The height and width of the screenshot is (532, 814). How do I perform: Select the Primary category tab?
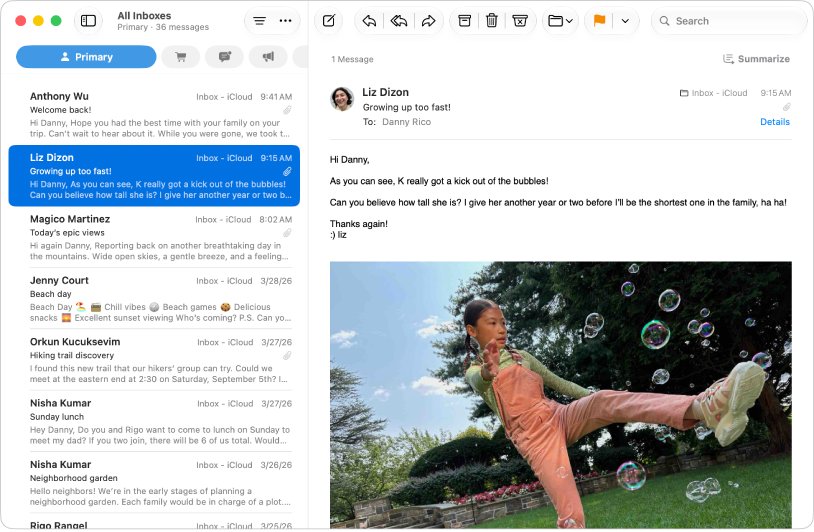point(86,57)
